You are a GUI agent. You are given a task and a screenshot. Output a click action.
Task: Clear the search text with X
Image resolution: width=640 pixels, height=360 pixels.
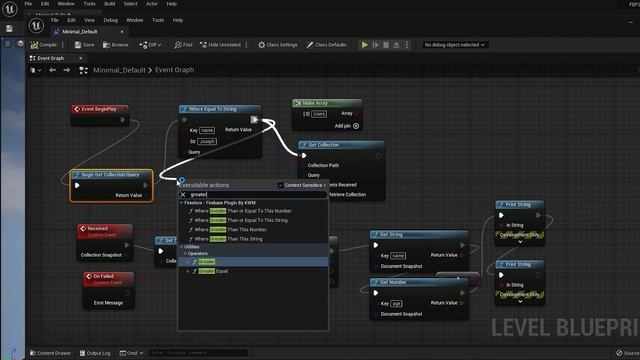183,195
